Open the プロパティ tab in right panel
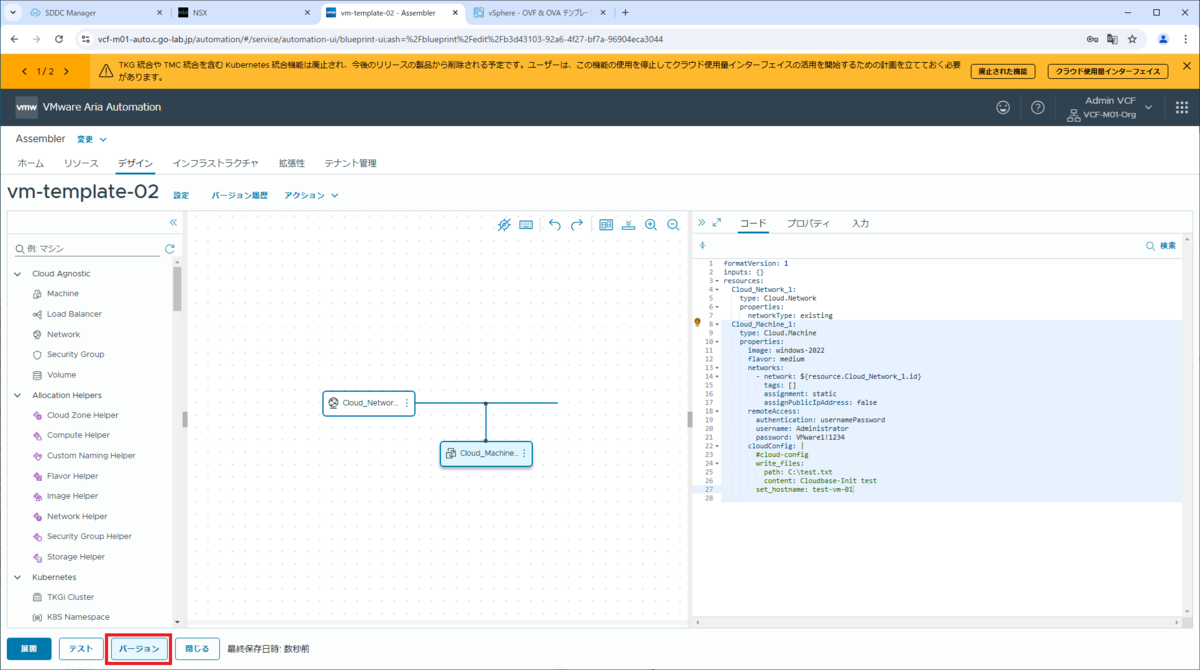 tap(808, 223)
